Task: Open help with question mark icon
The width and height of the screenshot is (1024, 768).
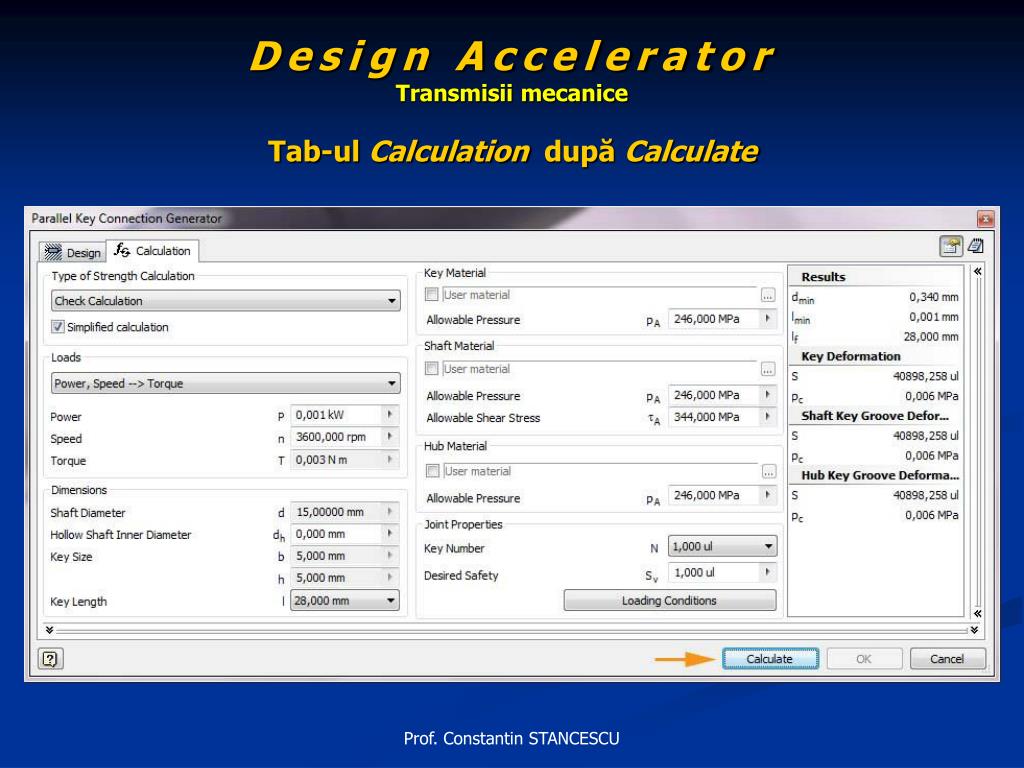Action: 50,659
